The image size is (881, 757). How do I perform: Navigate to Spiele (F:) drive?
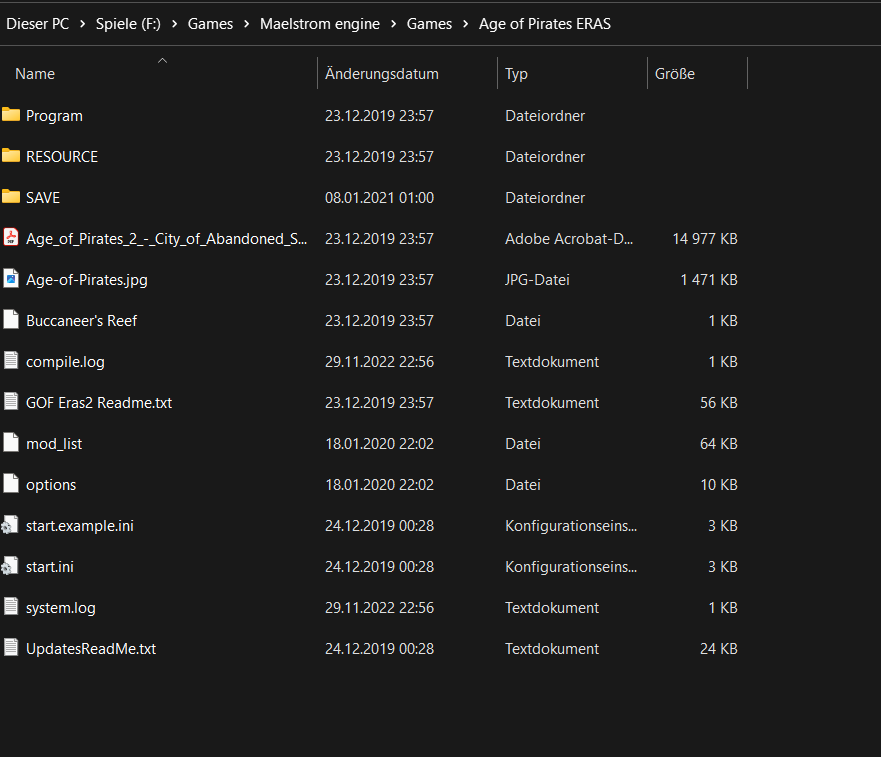coord(128,24)
